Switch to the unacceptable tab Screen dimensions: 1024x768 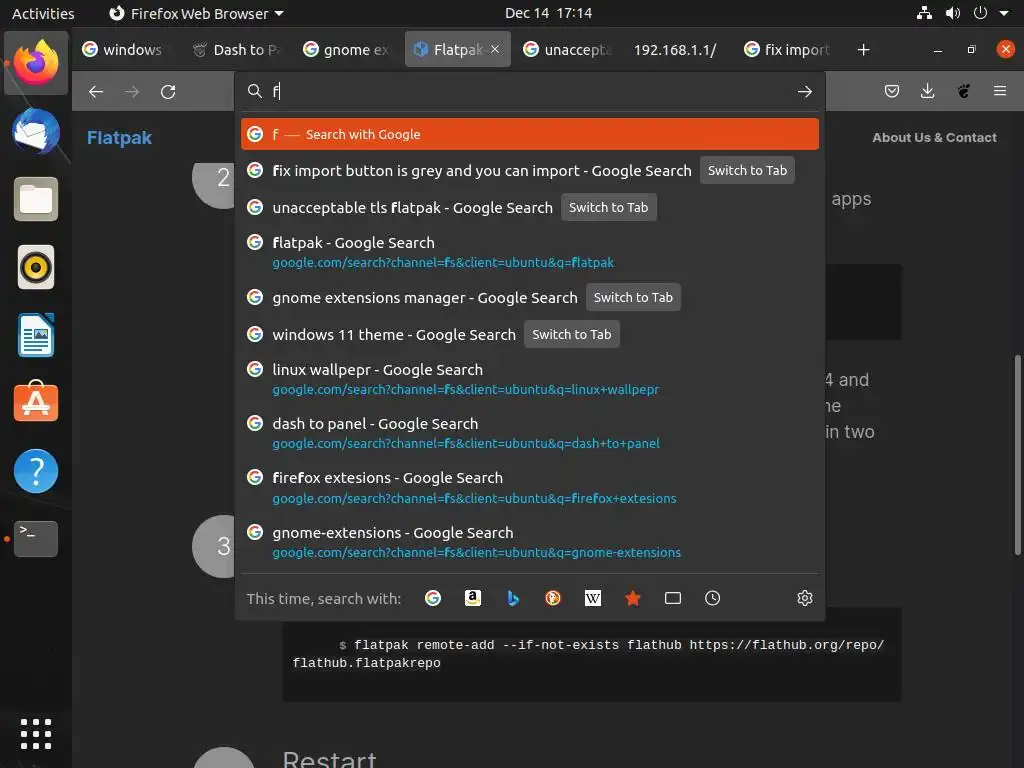[x=568, y=50]
